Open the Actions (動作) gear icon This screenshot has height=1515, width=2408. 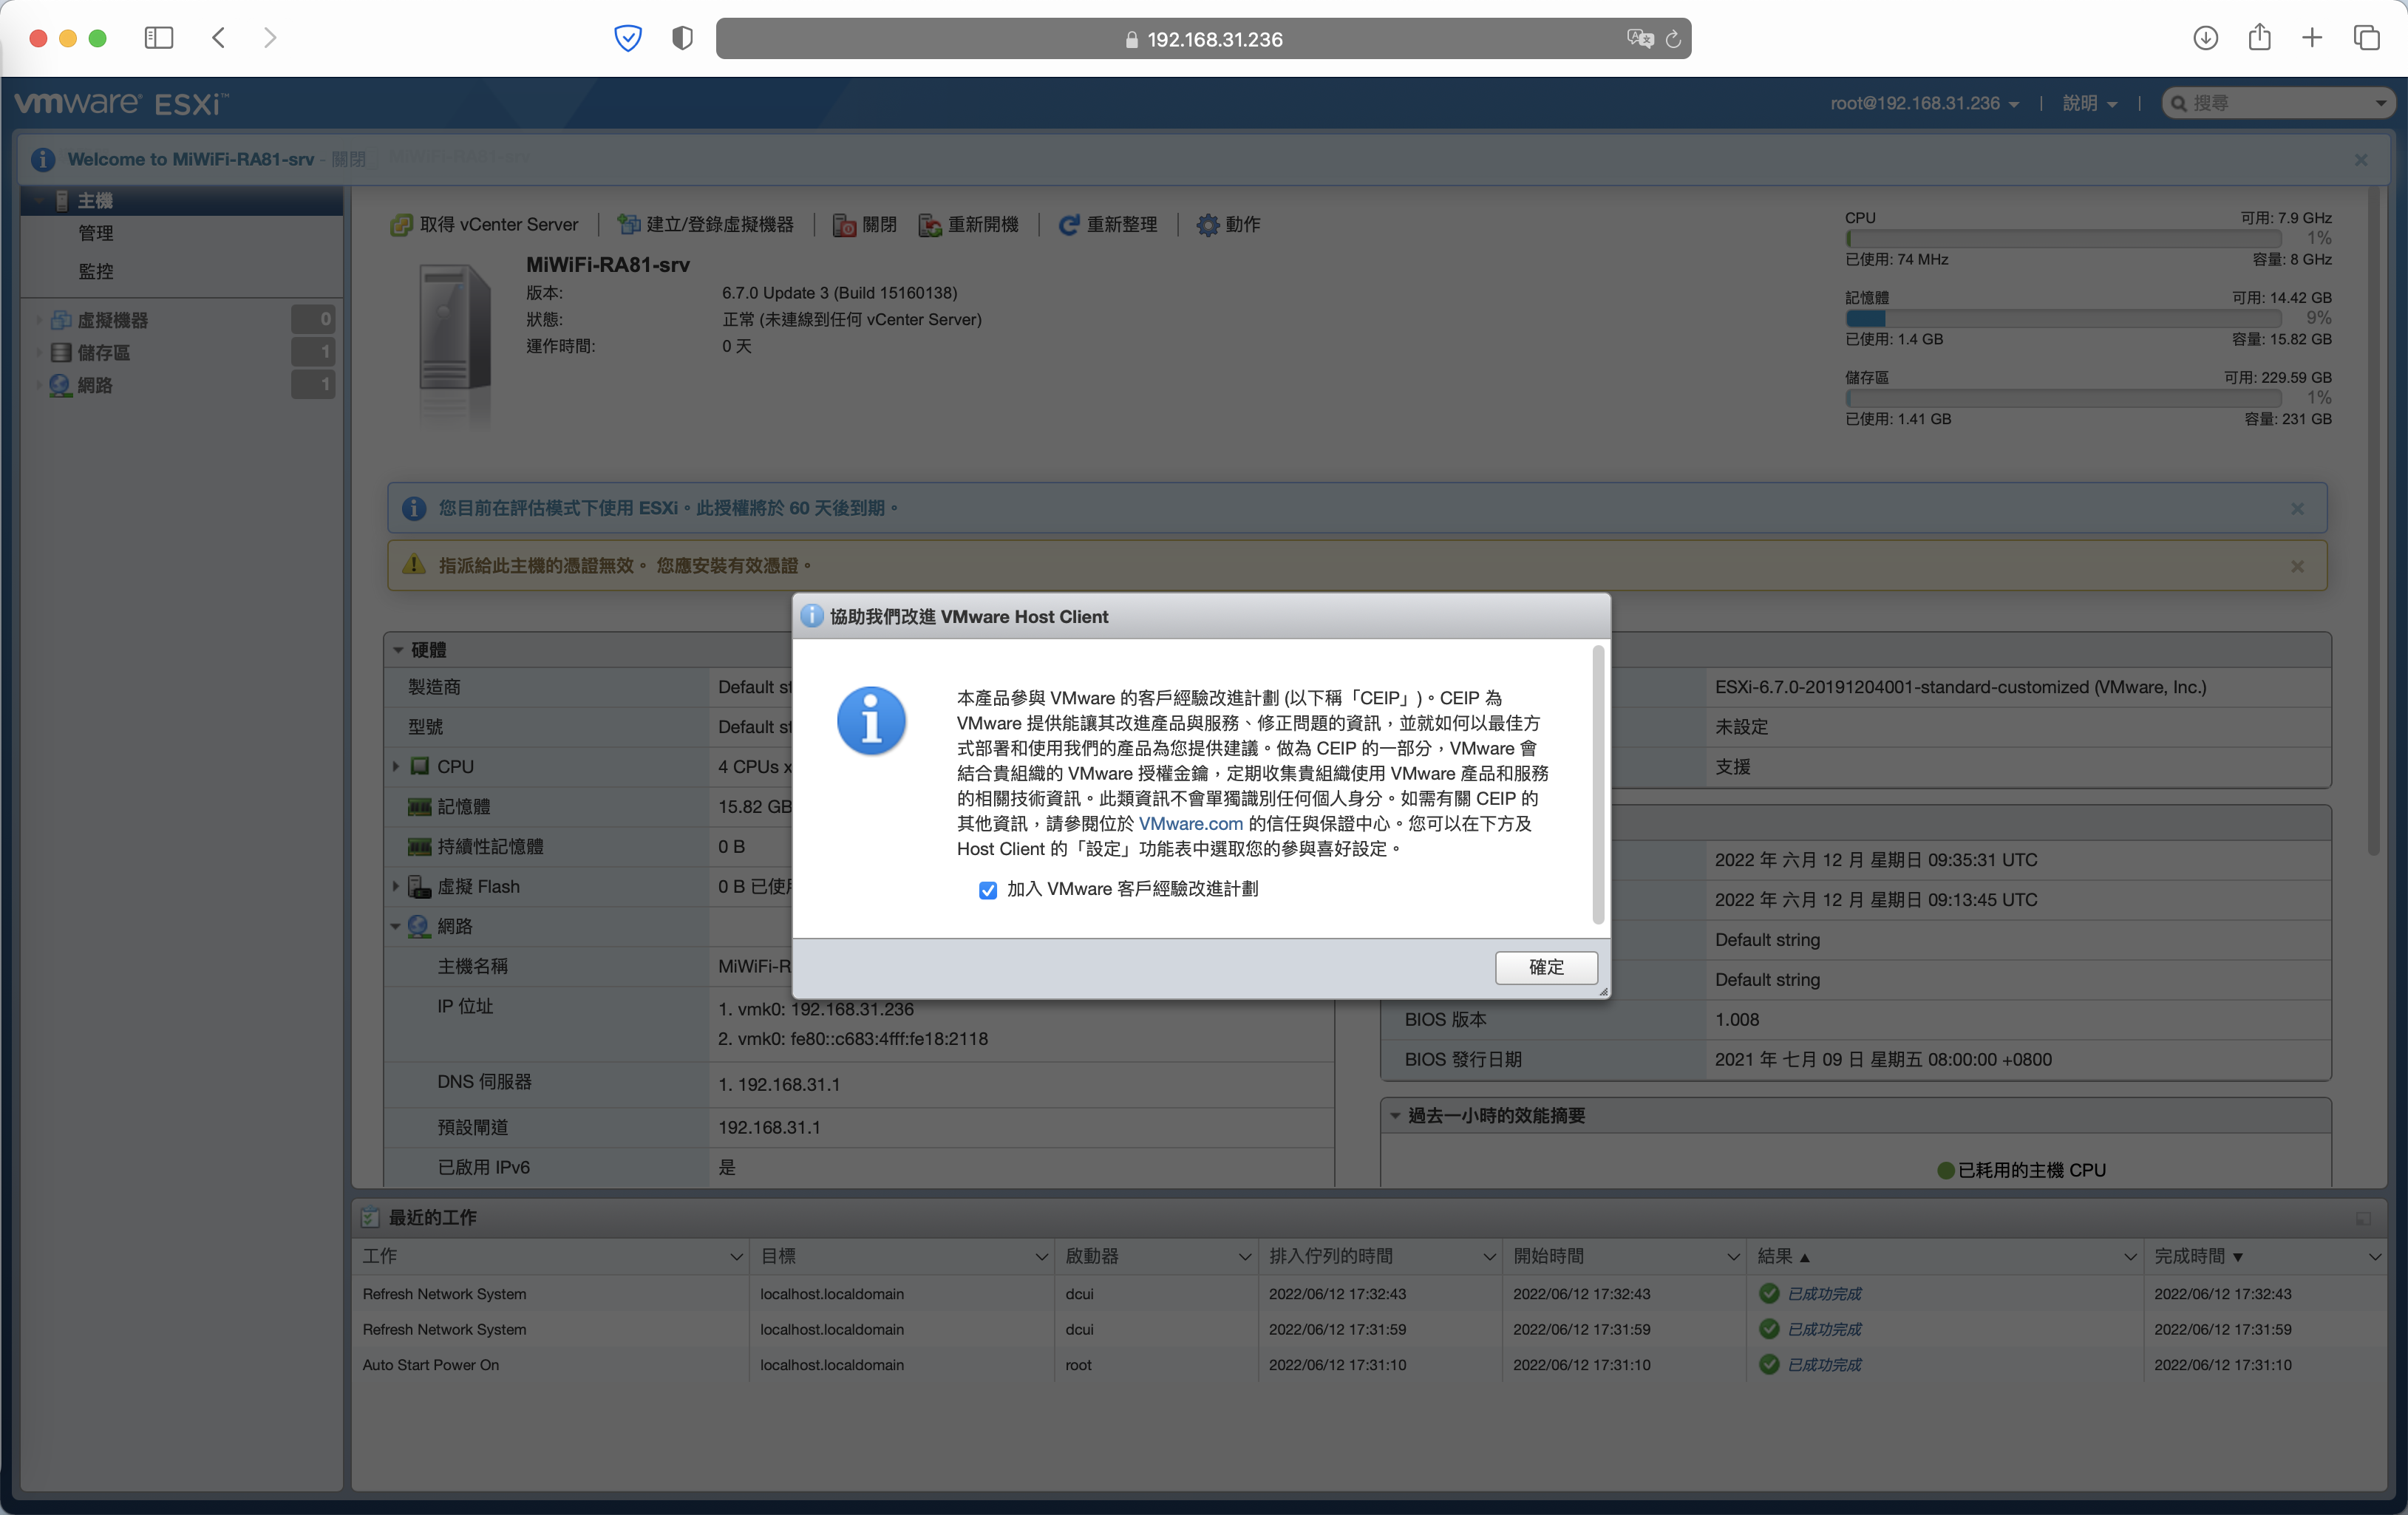(x=1208, y=225)
